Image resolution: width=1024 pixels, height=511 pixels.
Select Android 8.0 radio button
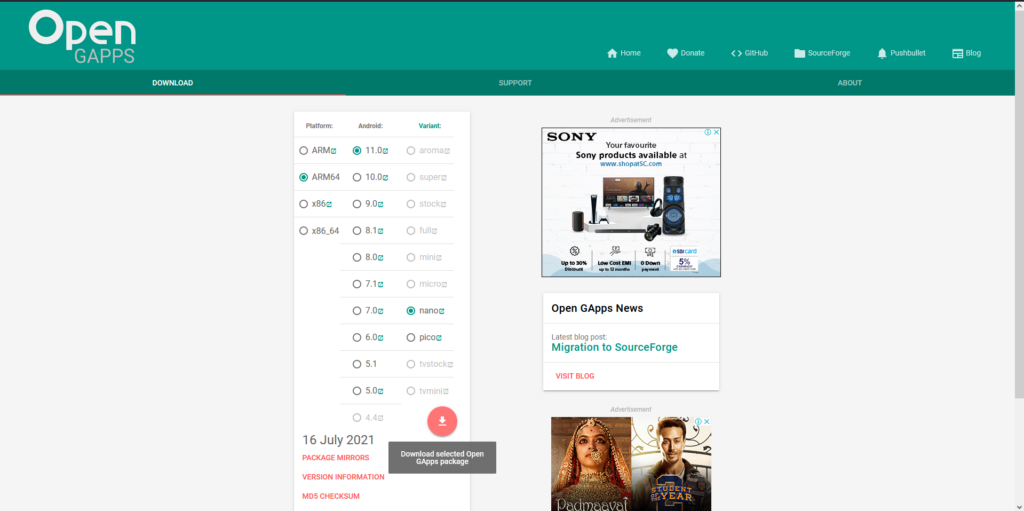pyautogui.click(x=357, y=257)
